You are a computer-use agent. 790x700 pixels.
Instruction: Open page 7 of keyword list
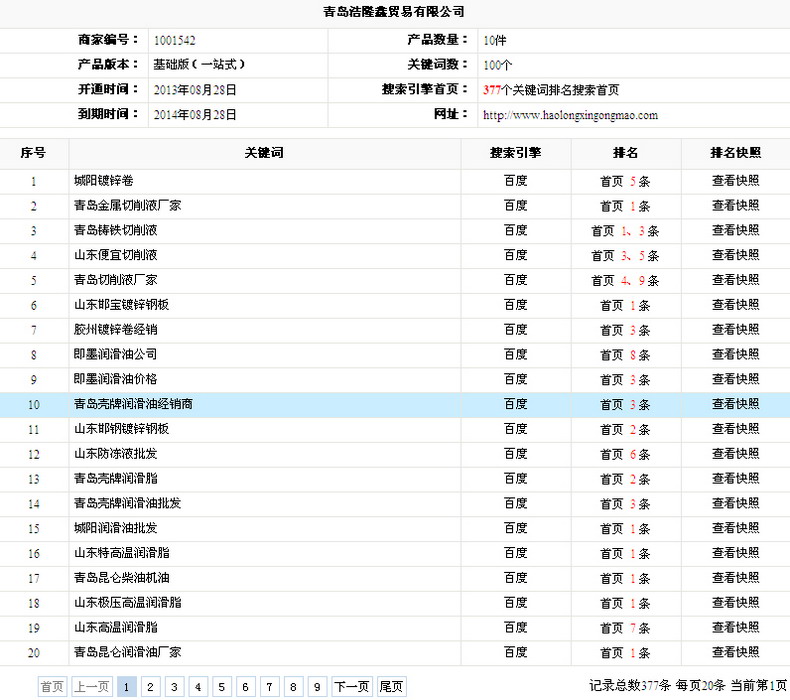270,687
